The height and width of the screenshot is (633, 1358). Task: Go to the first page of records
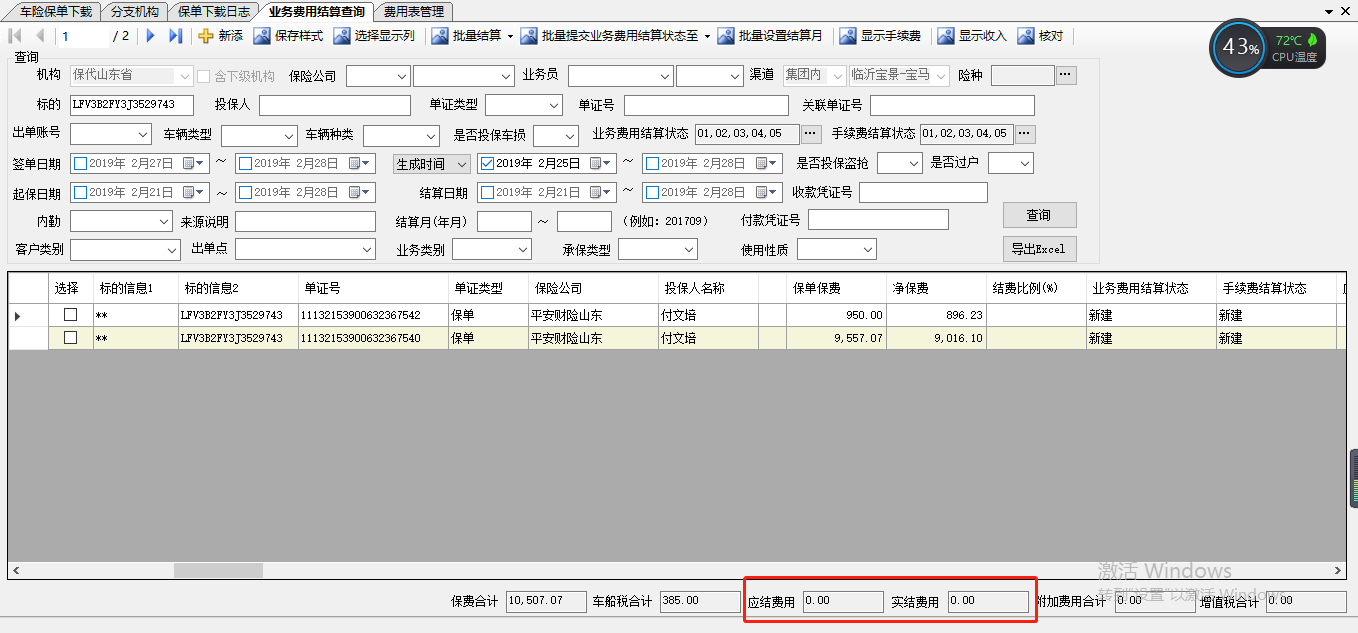15,36
